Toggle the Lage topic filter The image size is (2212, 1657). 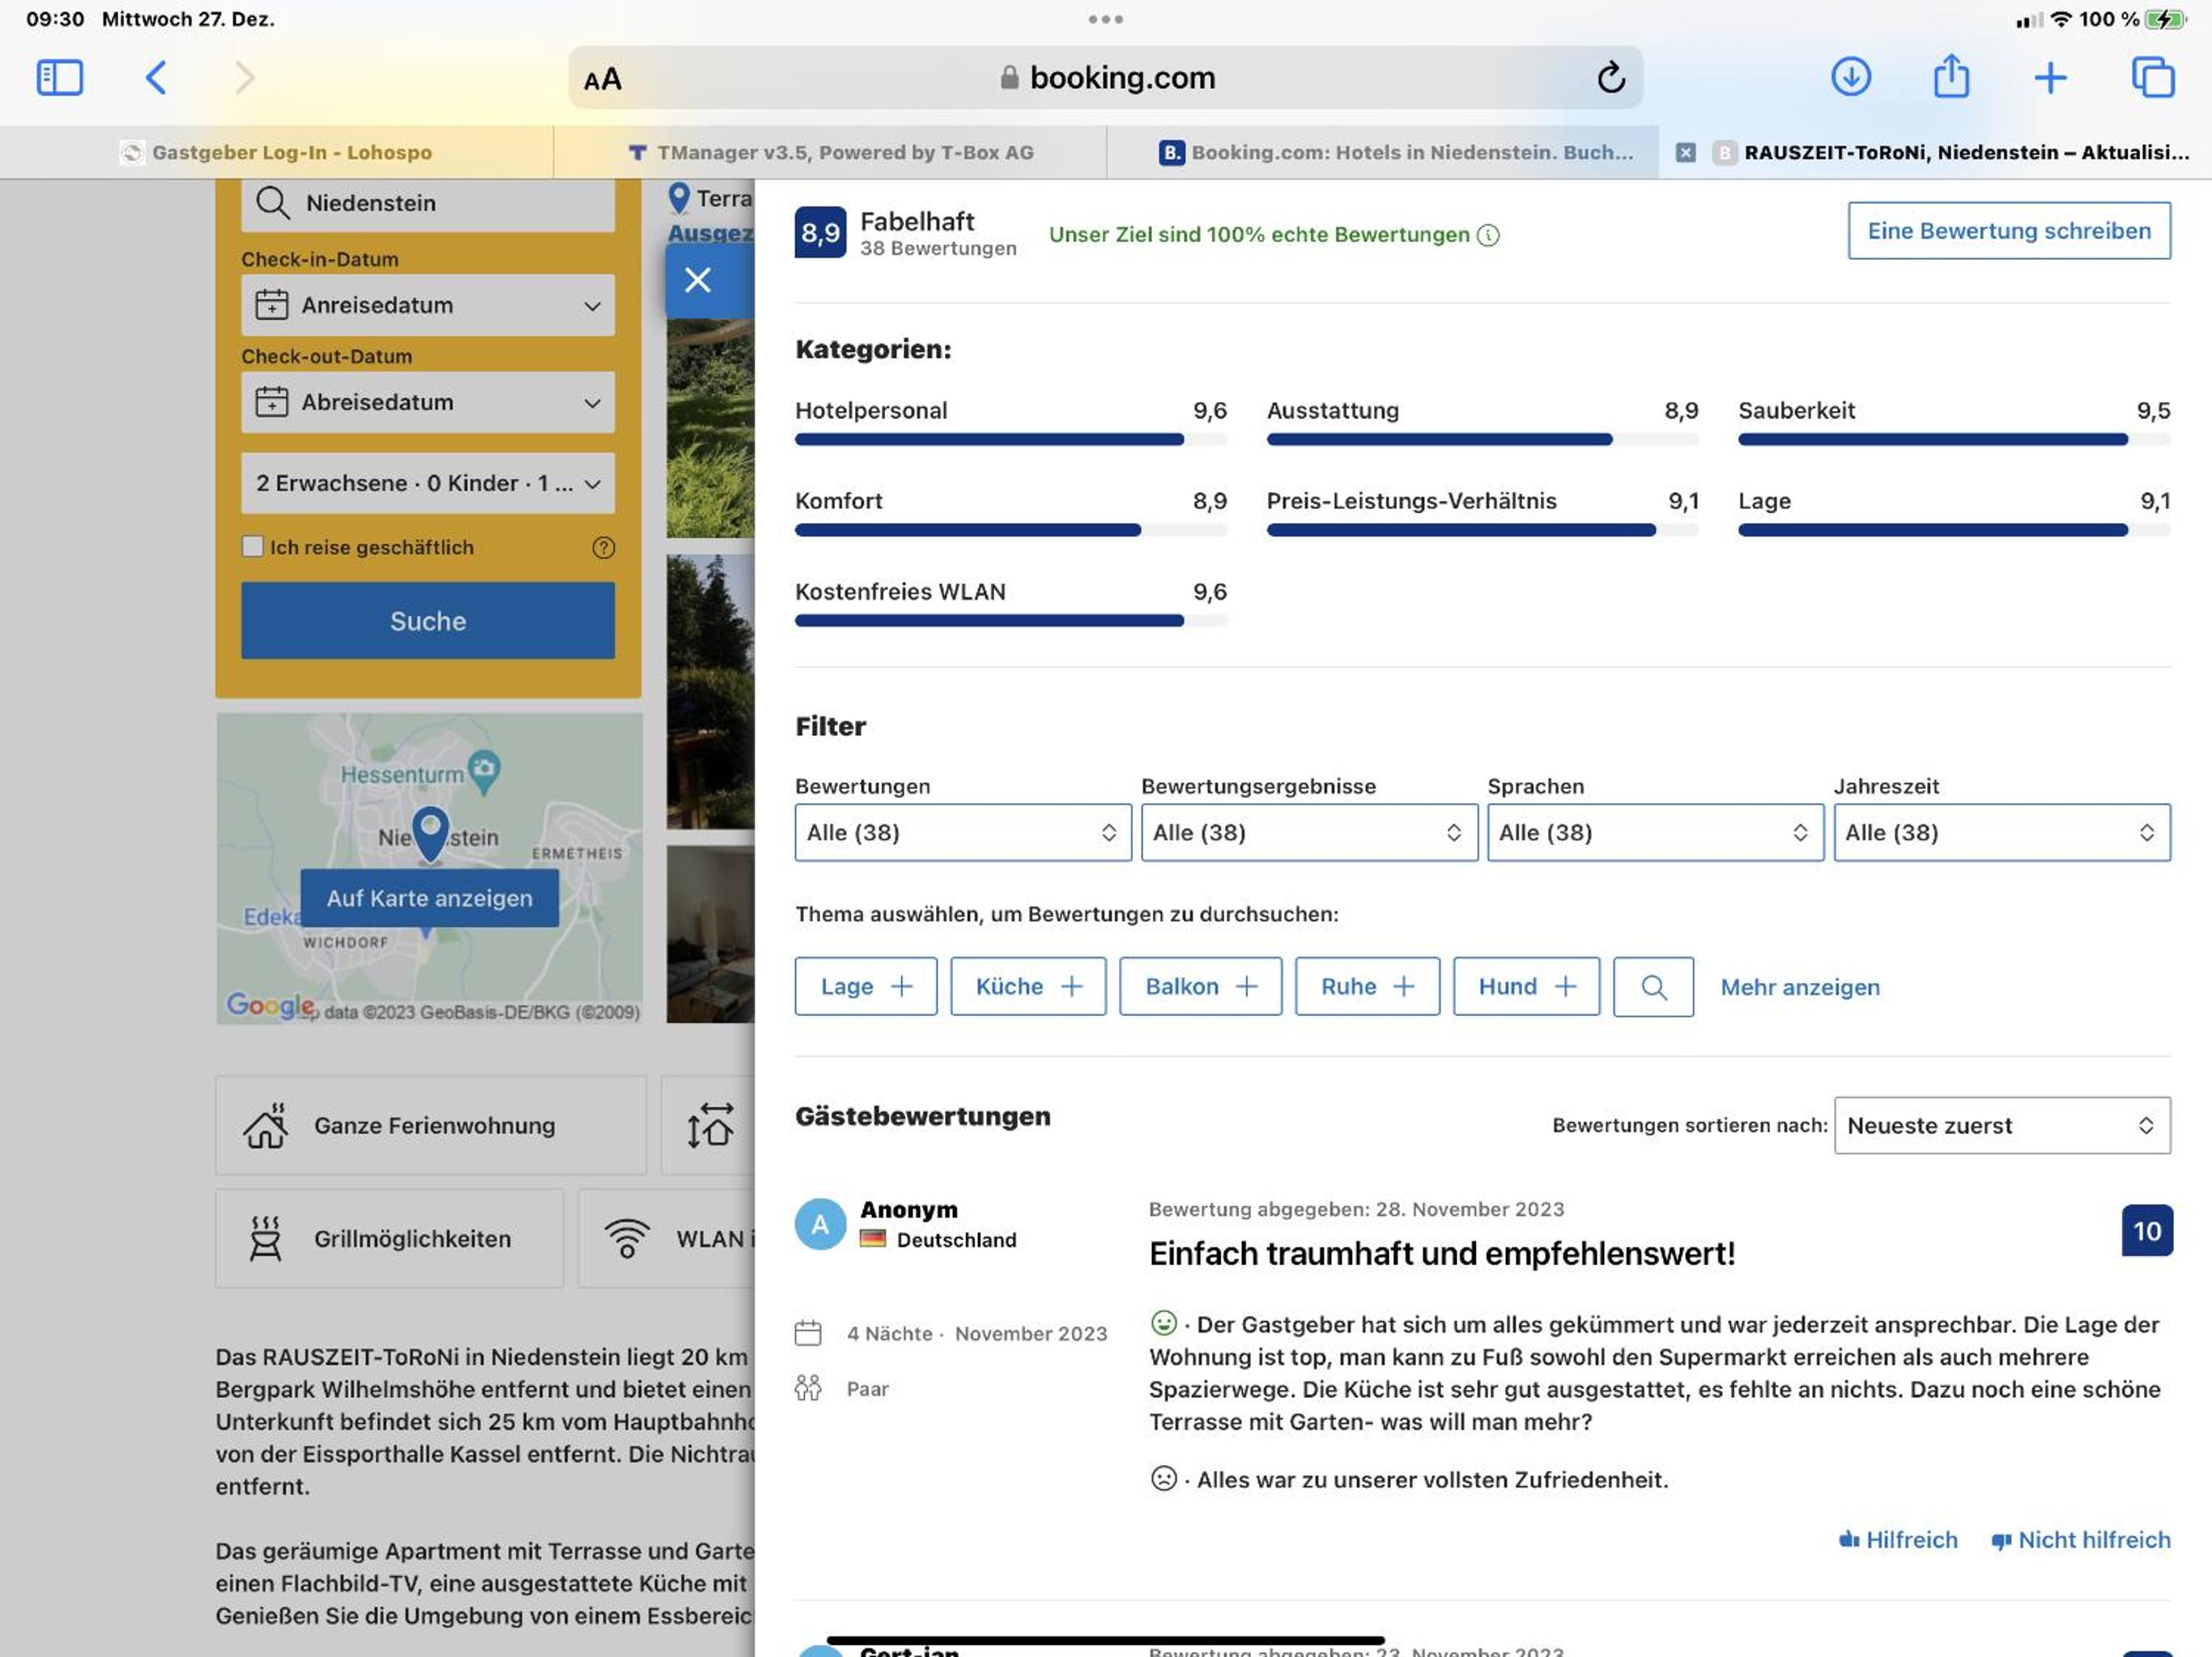pyautogui.click(x=866, y=987)
